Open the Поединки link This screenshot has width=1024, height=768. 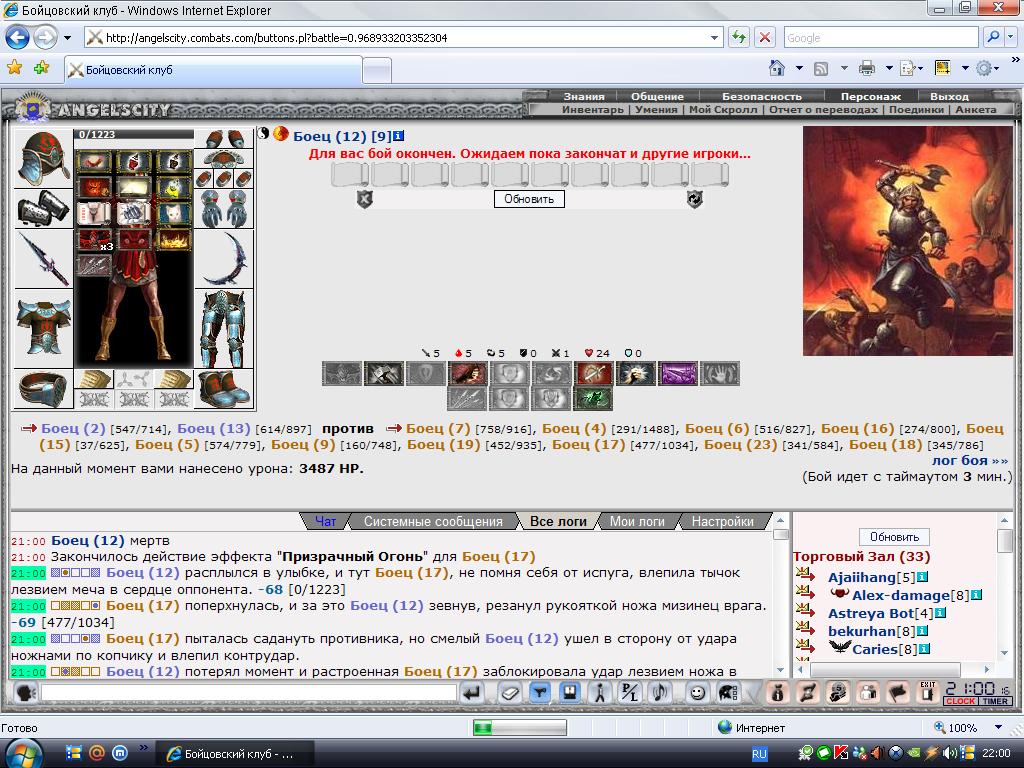916,110
